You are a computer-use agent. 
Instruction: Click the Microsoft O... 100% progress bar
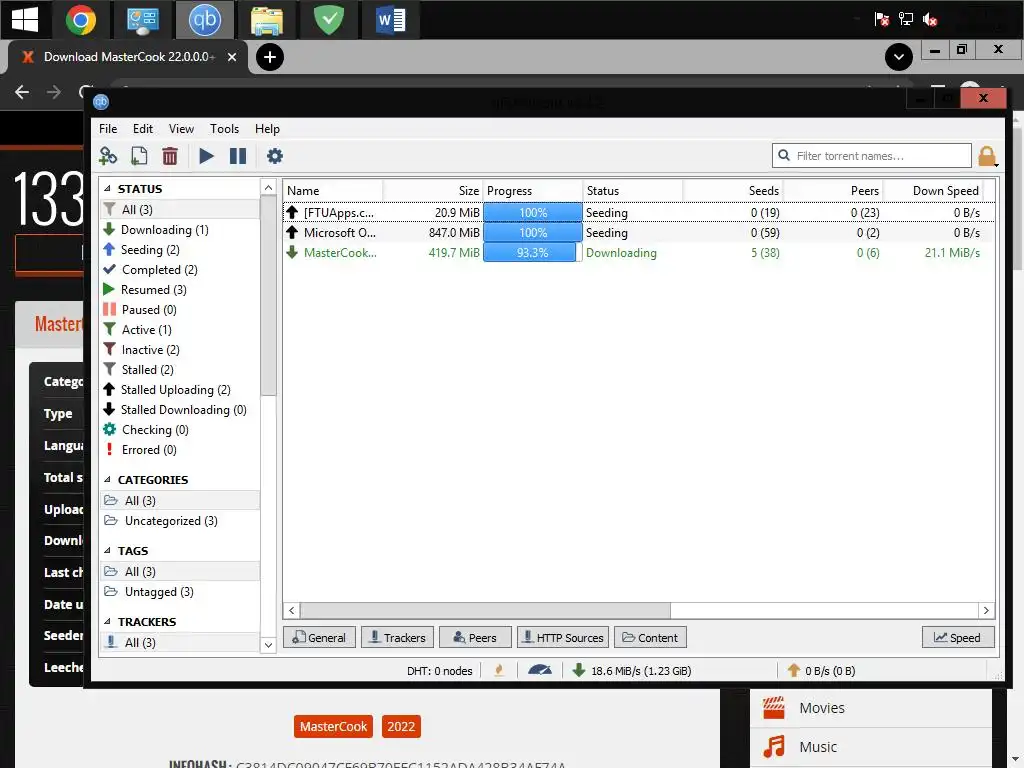[532, 233]
